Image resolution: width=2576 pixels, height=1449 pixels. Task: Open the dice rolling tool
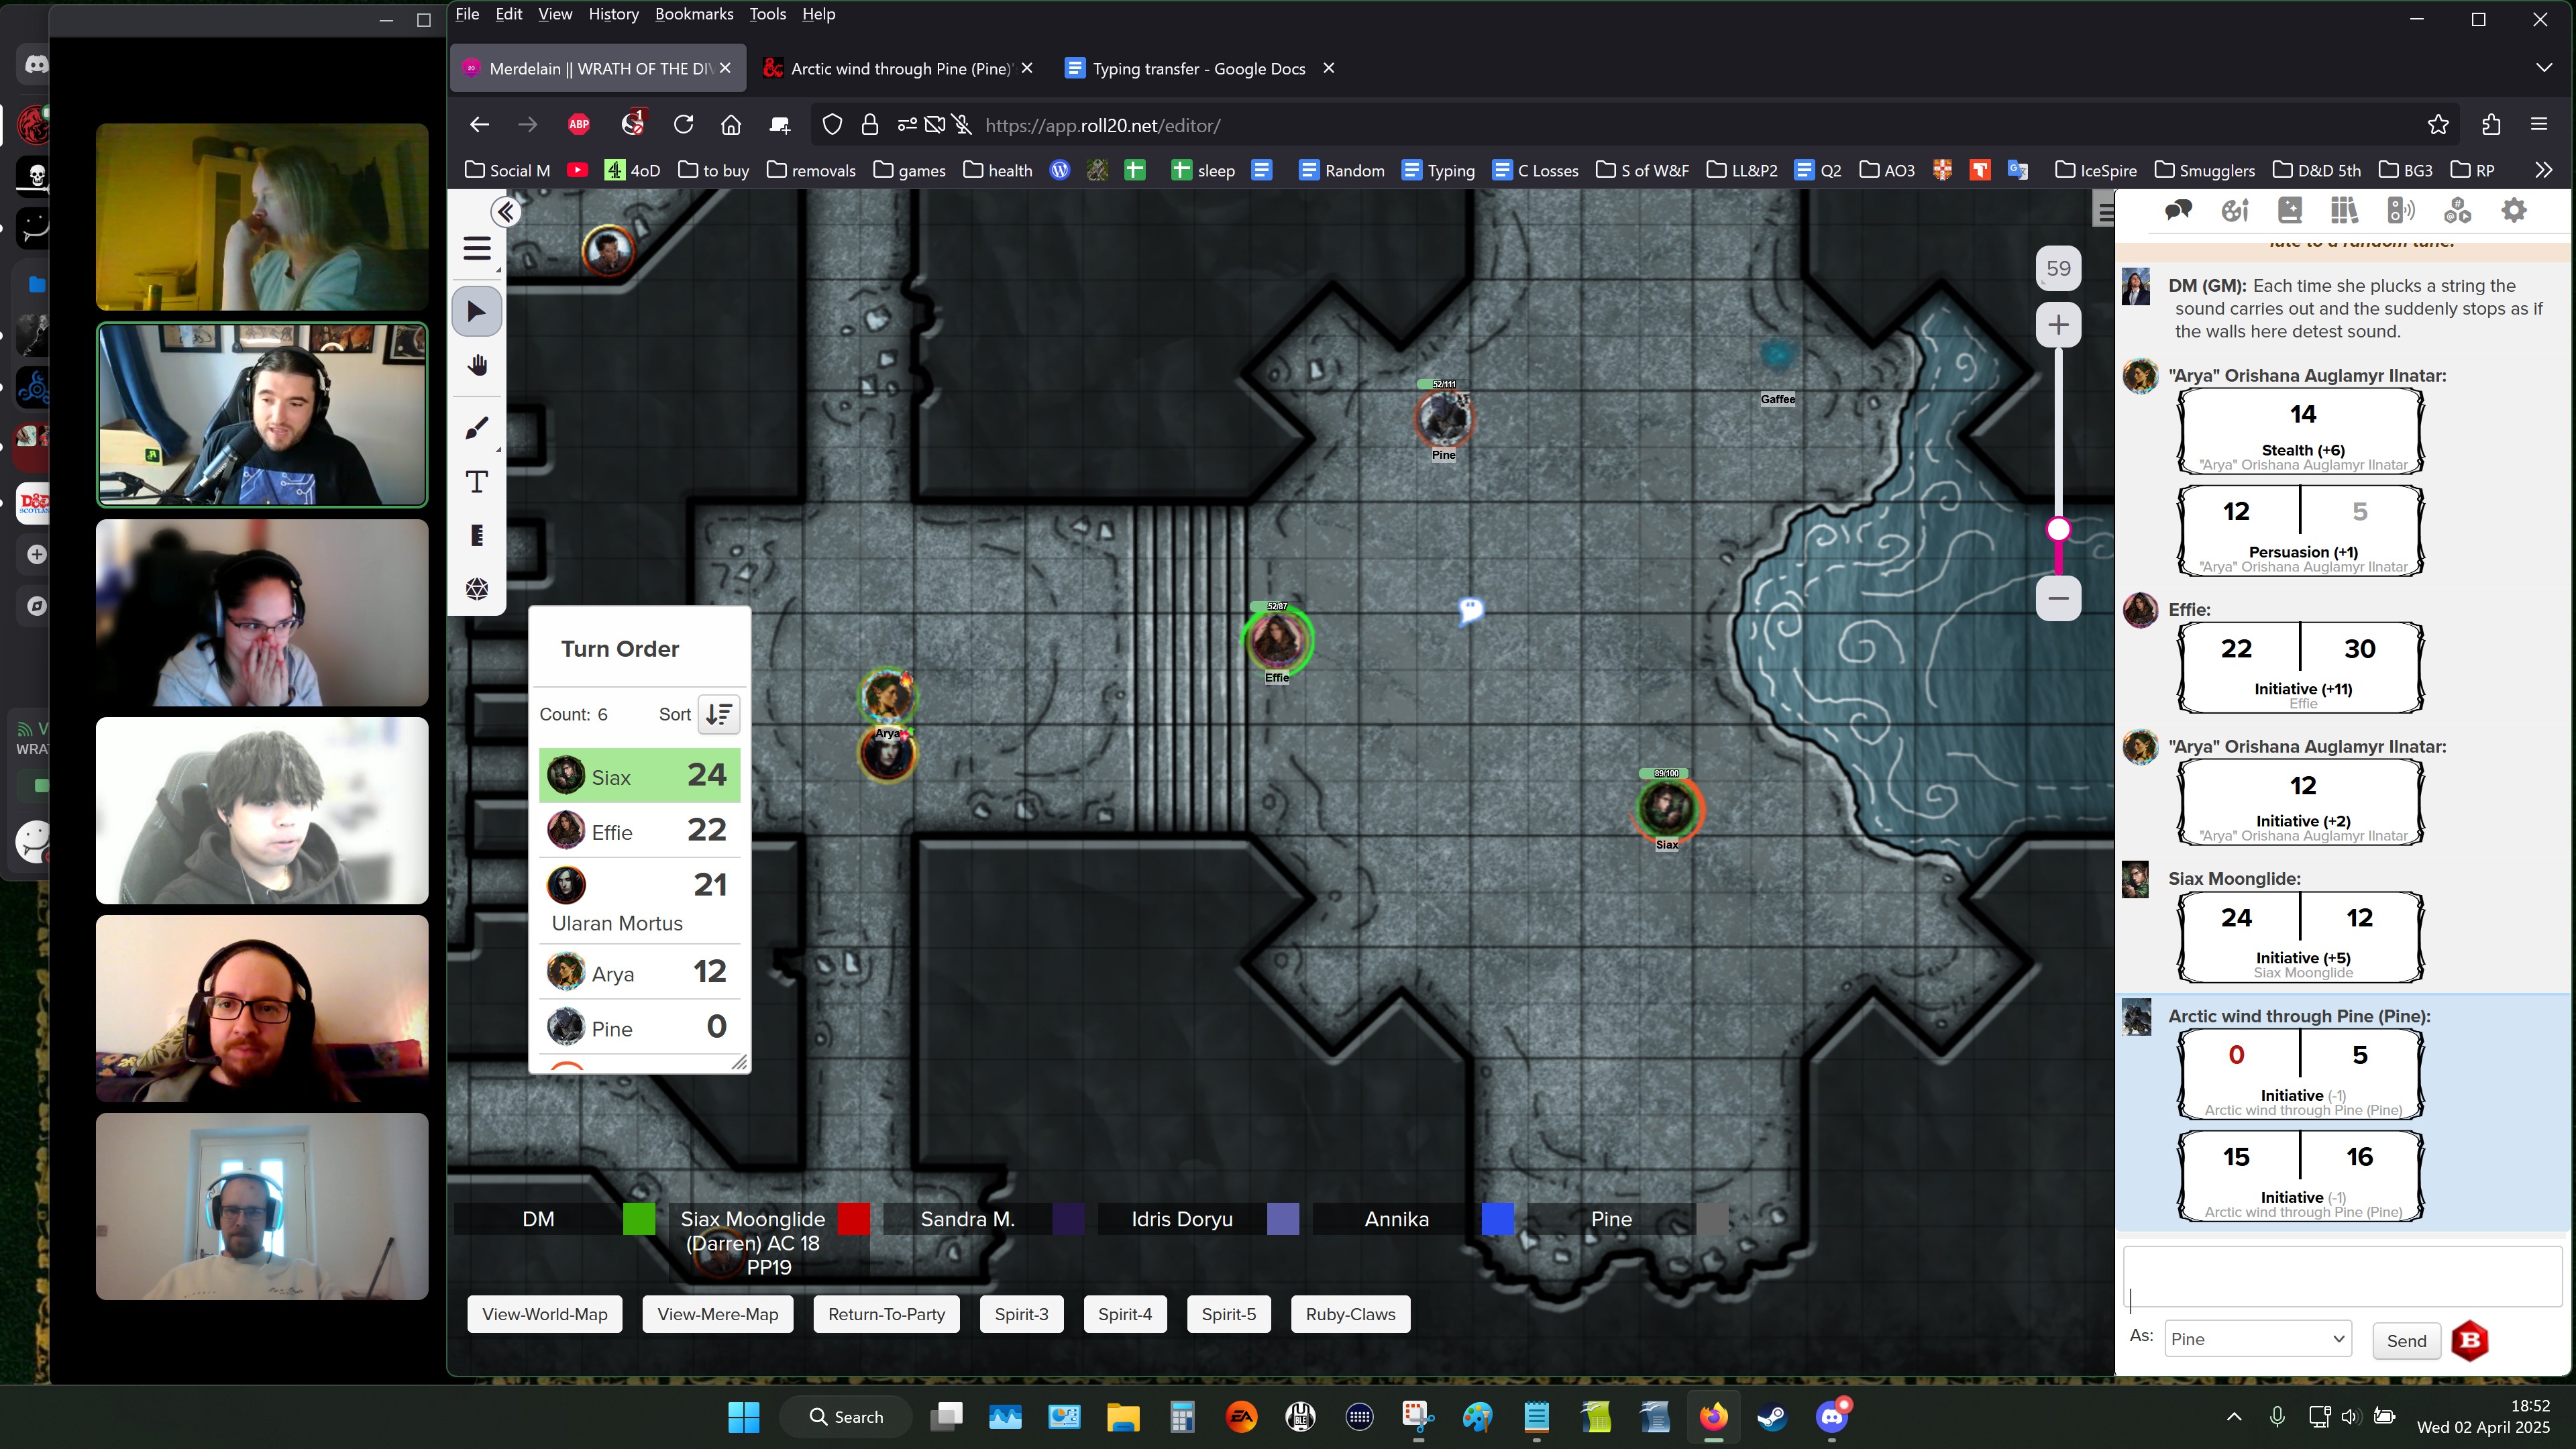477,589
